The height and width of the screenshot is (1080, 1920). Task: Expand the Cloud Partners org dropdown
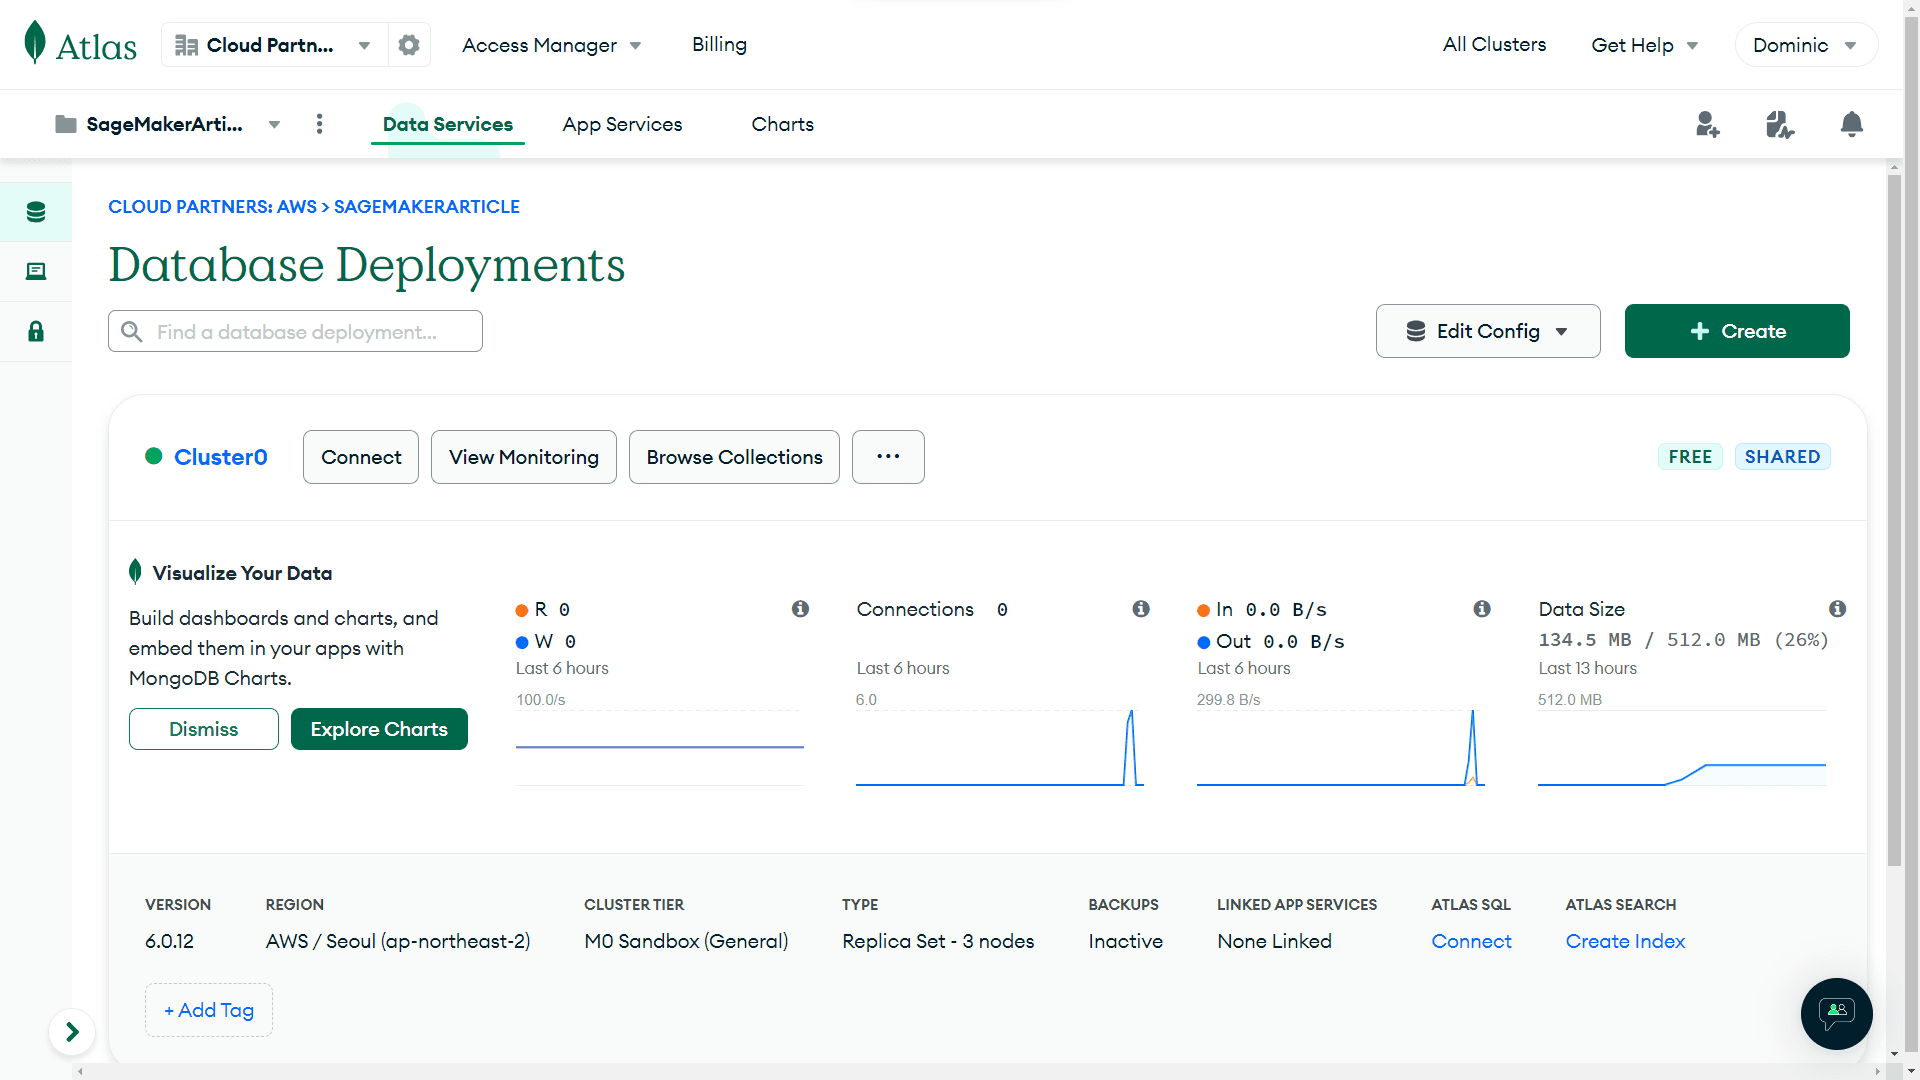364,44
